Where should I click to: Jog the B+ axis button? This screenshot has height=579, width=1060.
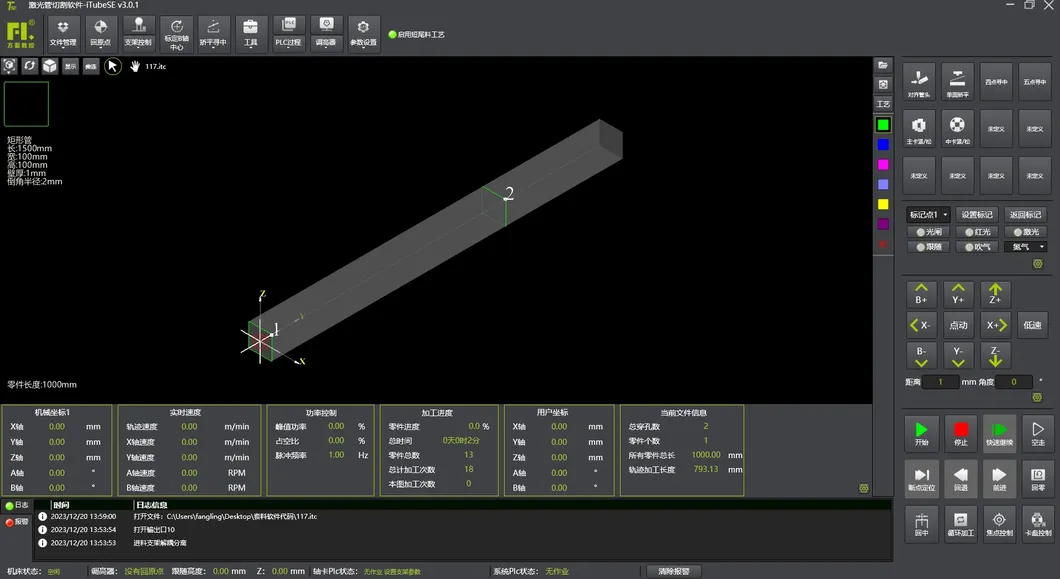[x=921, y=294]
